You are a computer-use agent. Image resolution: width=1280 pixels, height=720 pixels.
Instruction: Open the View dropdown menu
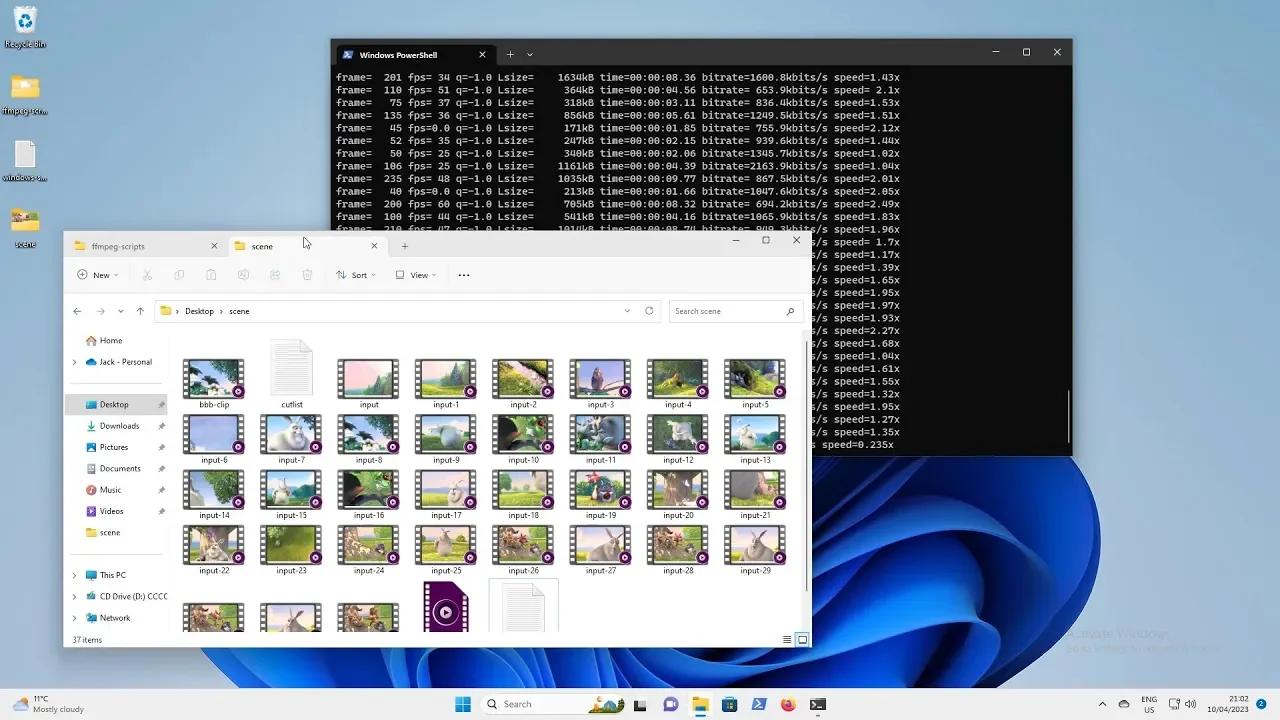(x=415, y=275)
